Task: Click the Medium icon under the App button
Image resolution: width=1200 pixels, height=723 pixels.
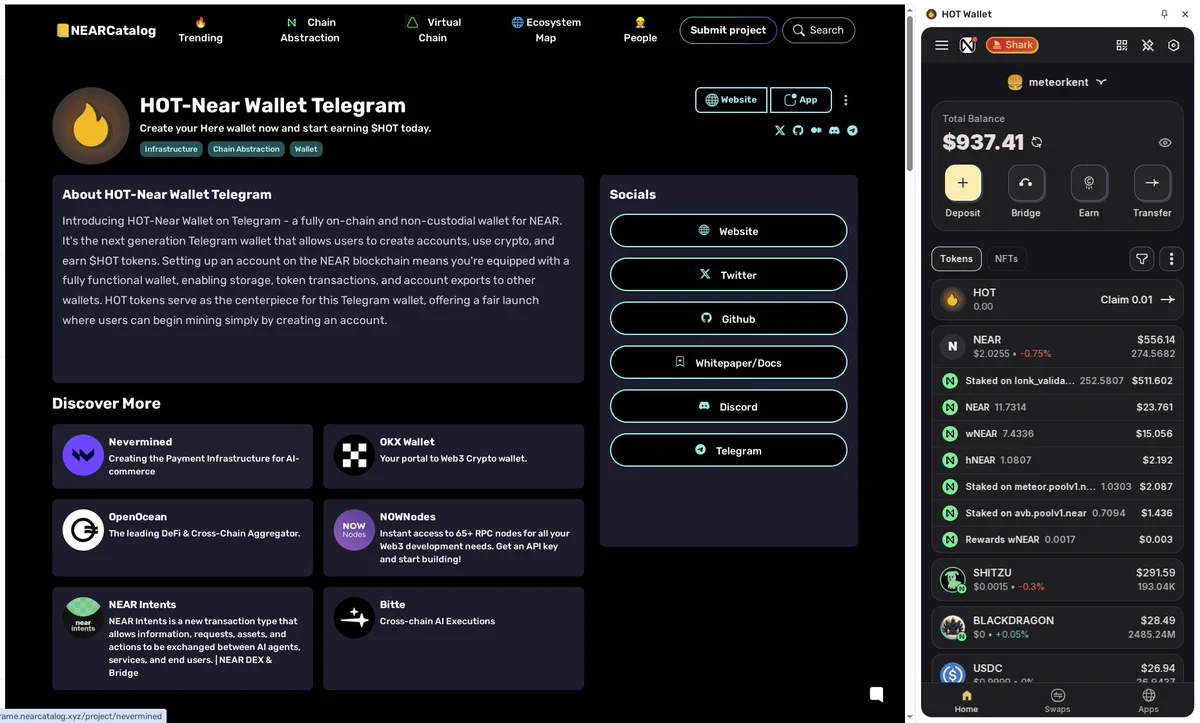Action: point(816,130)
